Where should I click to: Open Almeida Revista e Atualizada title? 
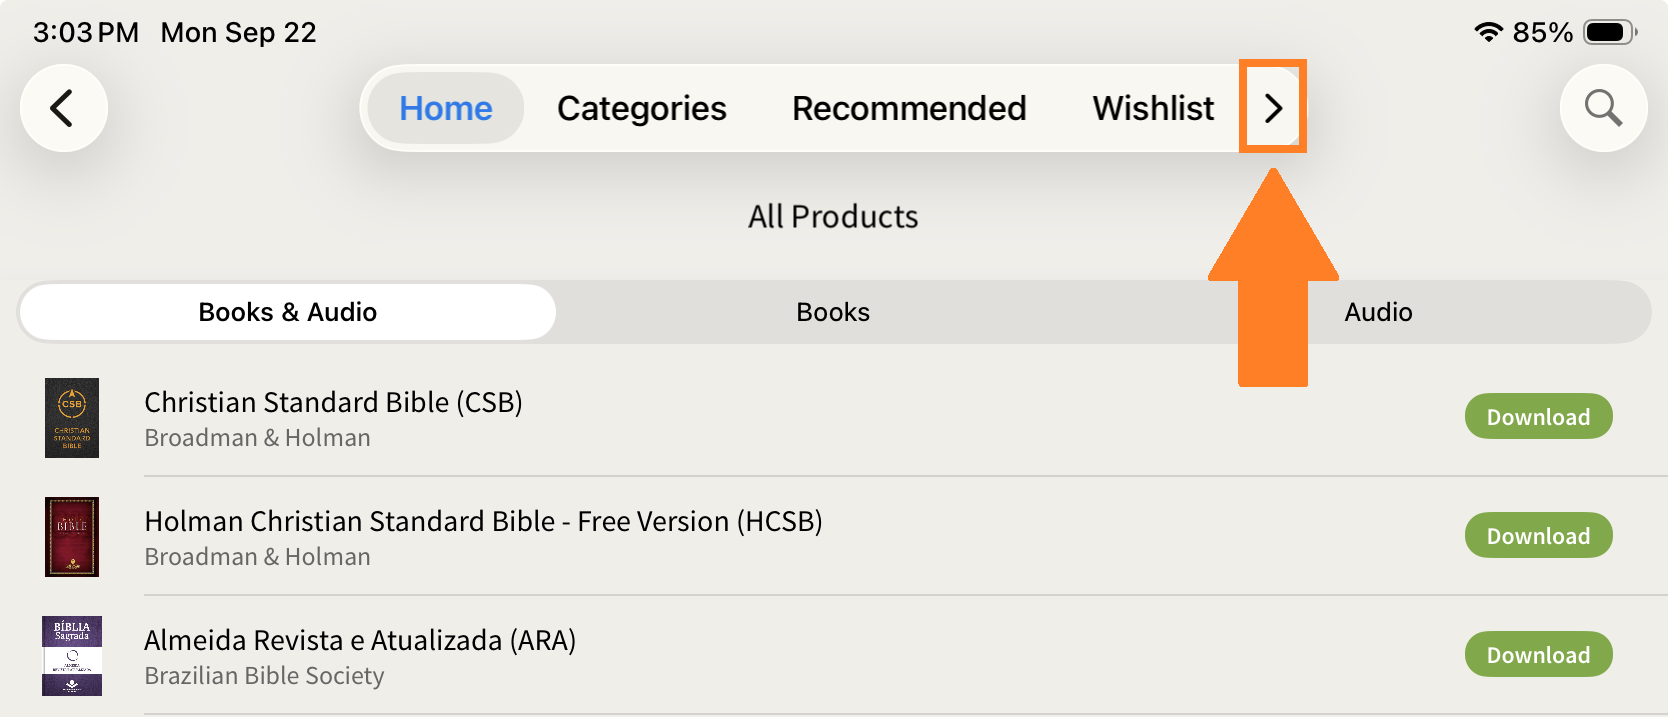[360, 640]
